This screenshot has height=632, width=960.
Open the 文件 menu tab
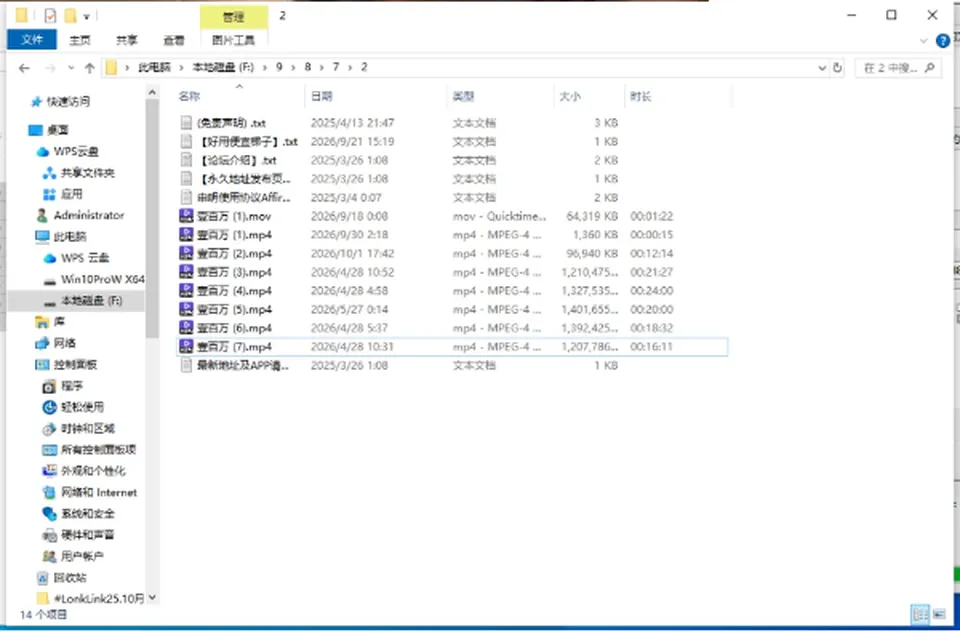tap(32, 40)
